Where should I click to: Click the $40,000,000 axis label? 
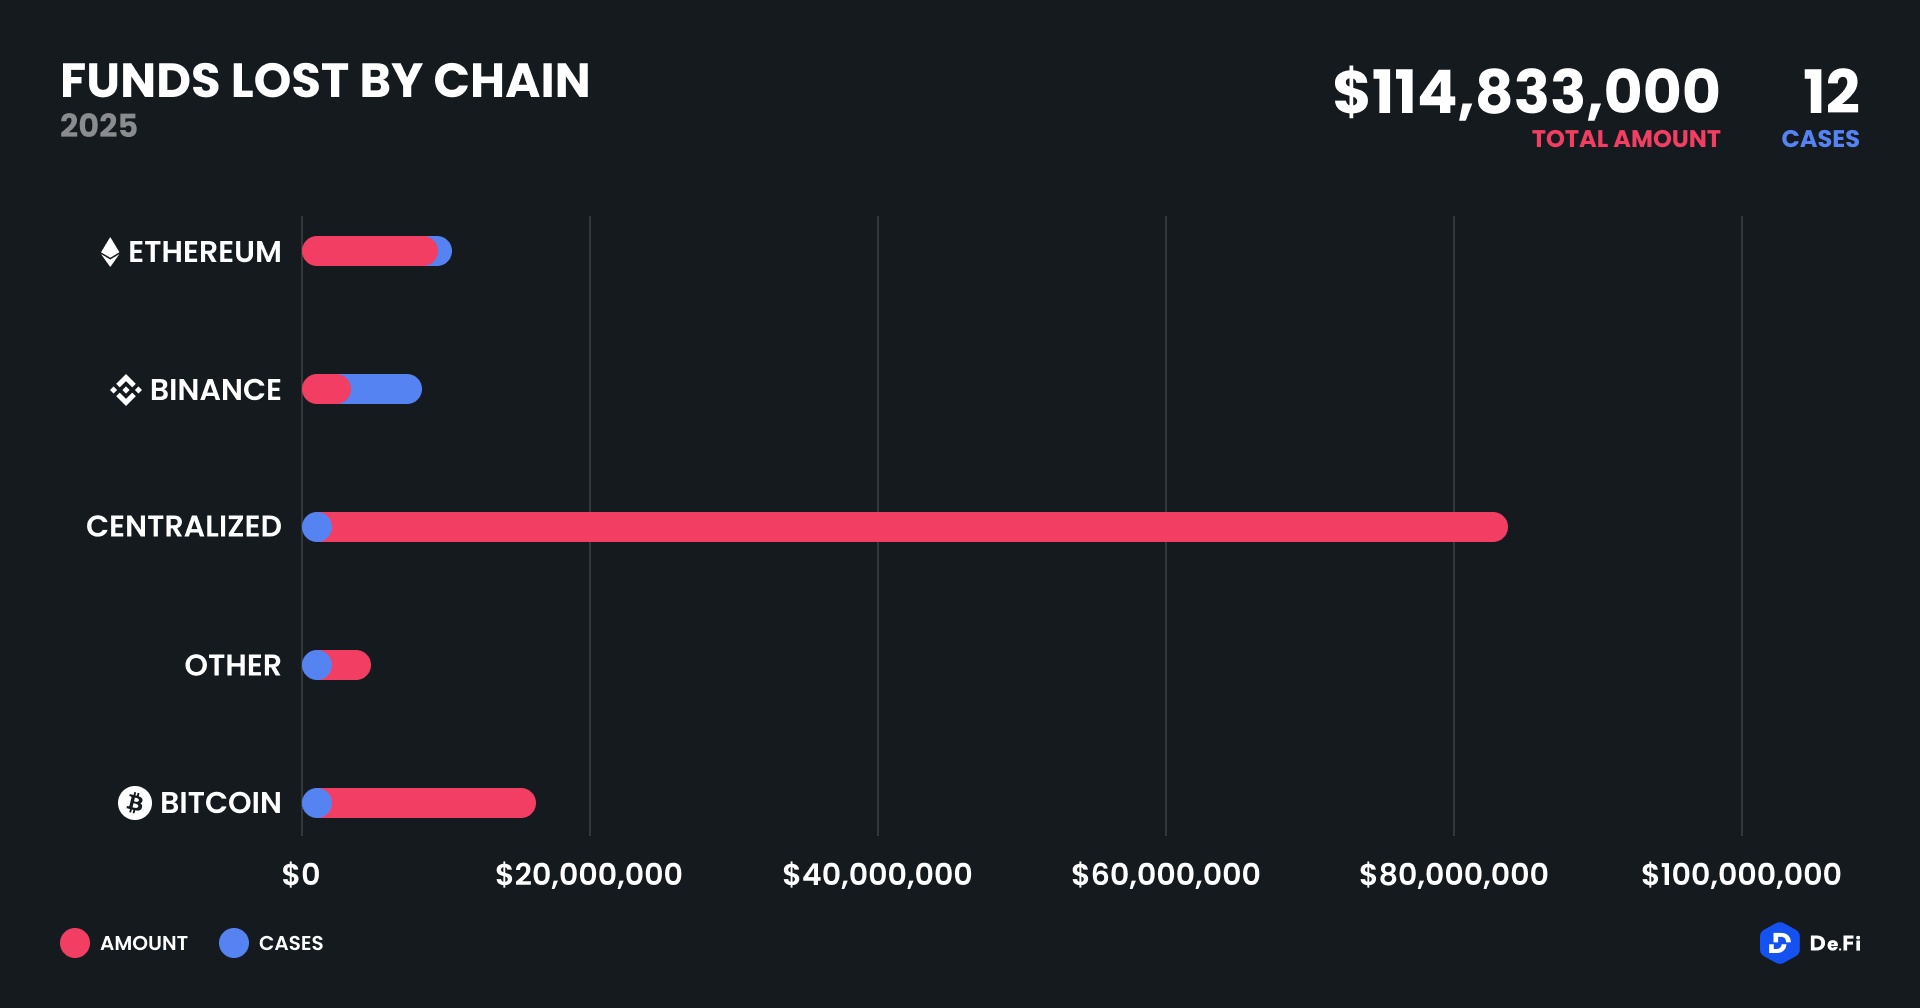(x=877, y=875)
